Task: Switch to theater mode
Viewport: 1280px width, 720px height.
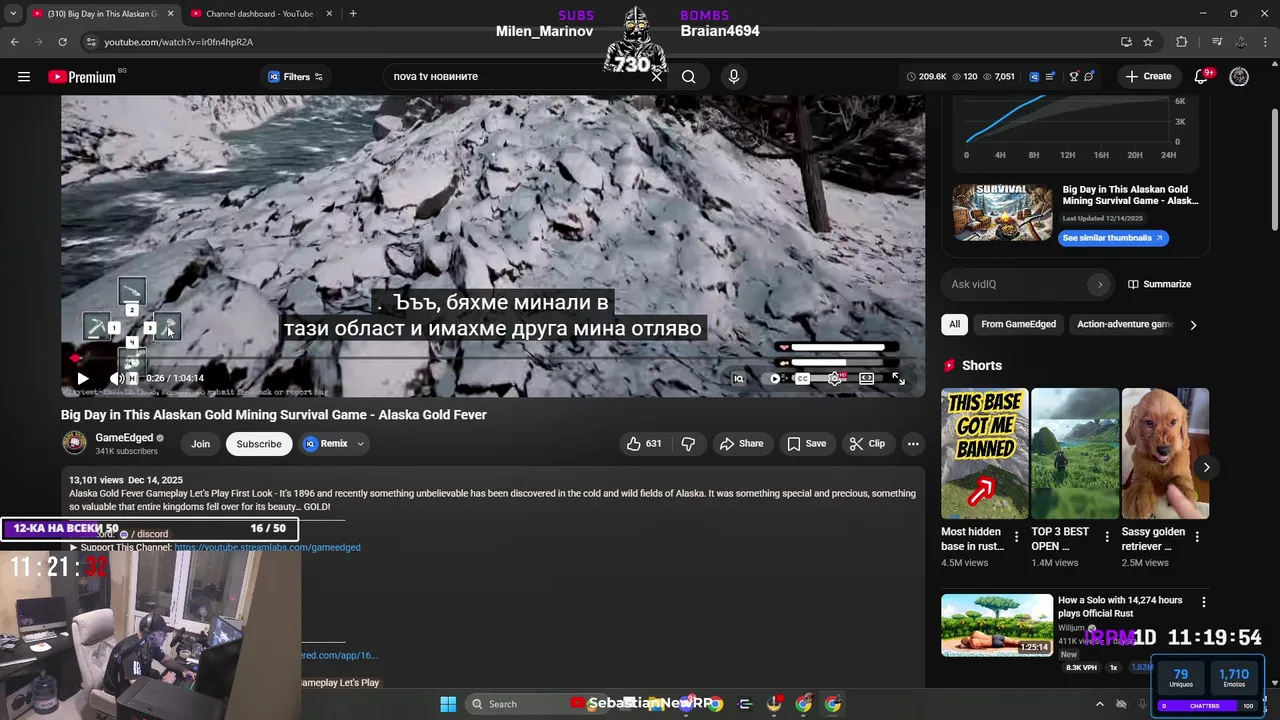Action: 867,378
